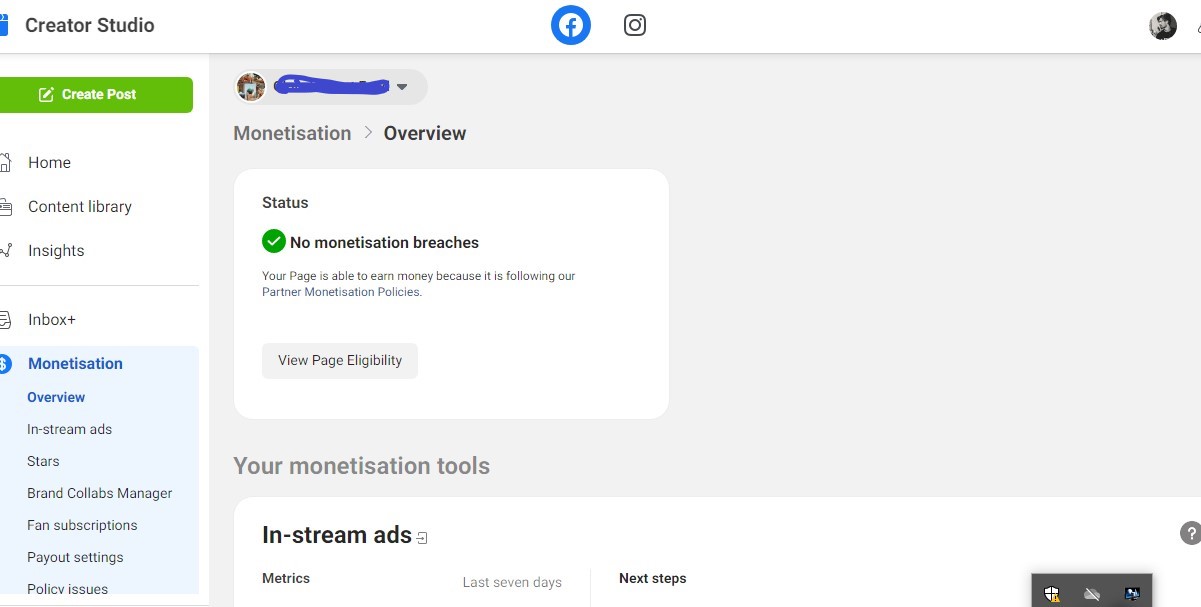Image resolution: width=1201 pixels, height=607 pixels.
Task: Open Windows Security shield tray icon
Action: 1052,594
